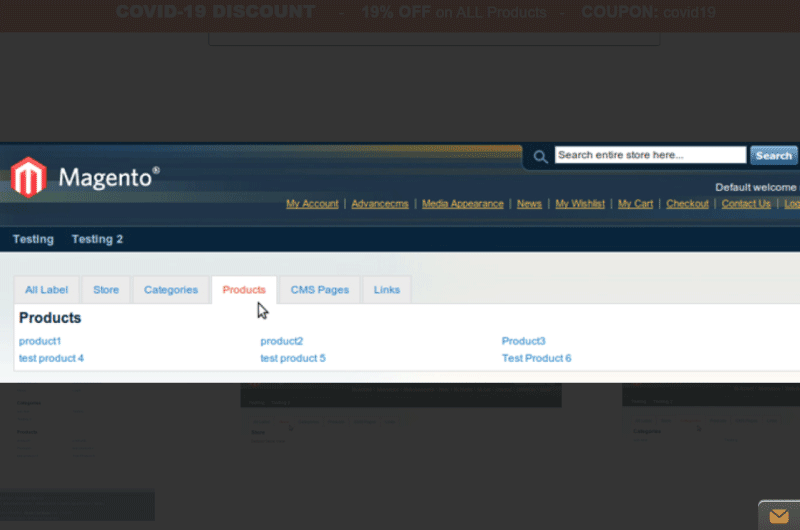This screenshot has height=530, width=800.
Task: Open the Advancecms link
Action: (x=380, y=204)
